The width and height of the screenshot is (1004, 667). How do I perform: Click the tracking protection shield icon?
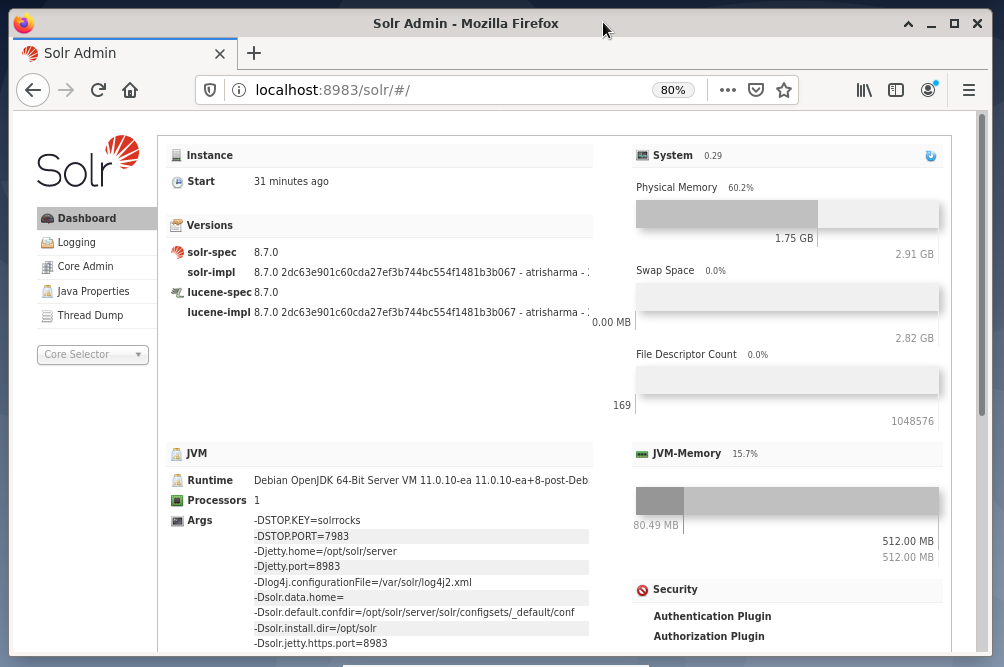pyautogui.click(x=210, y=90)
